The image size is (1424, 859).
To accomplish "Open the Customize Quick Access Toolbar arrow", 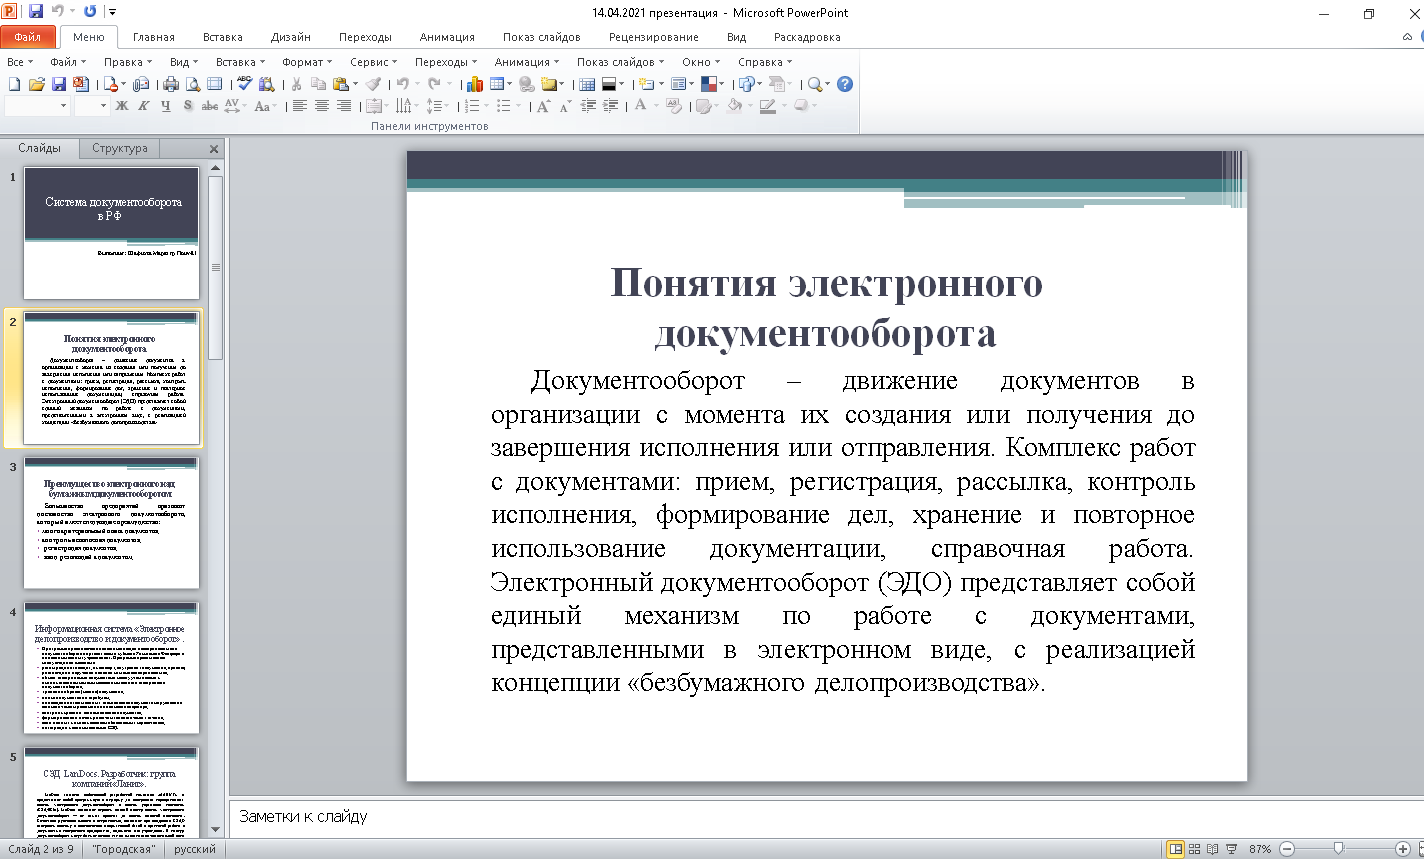I will [111, 12].
